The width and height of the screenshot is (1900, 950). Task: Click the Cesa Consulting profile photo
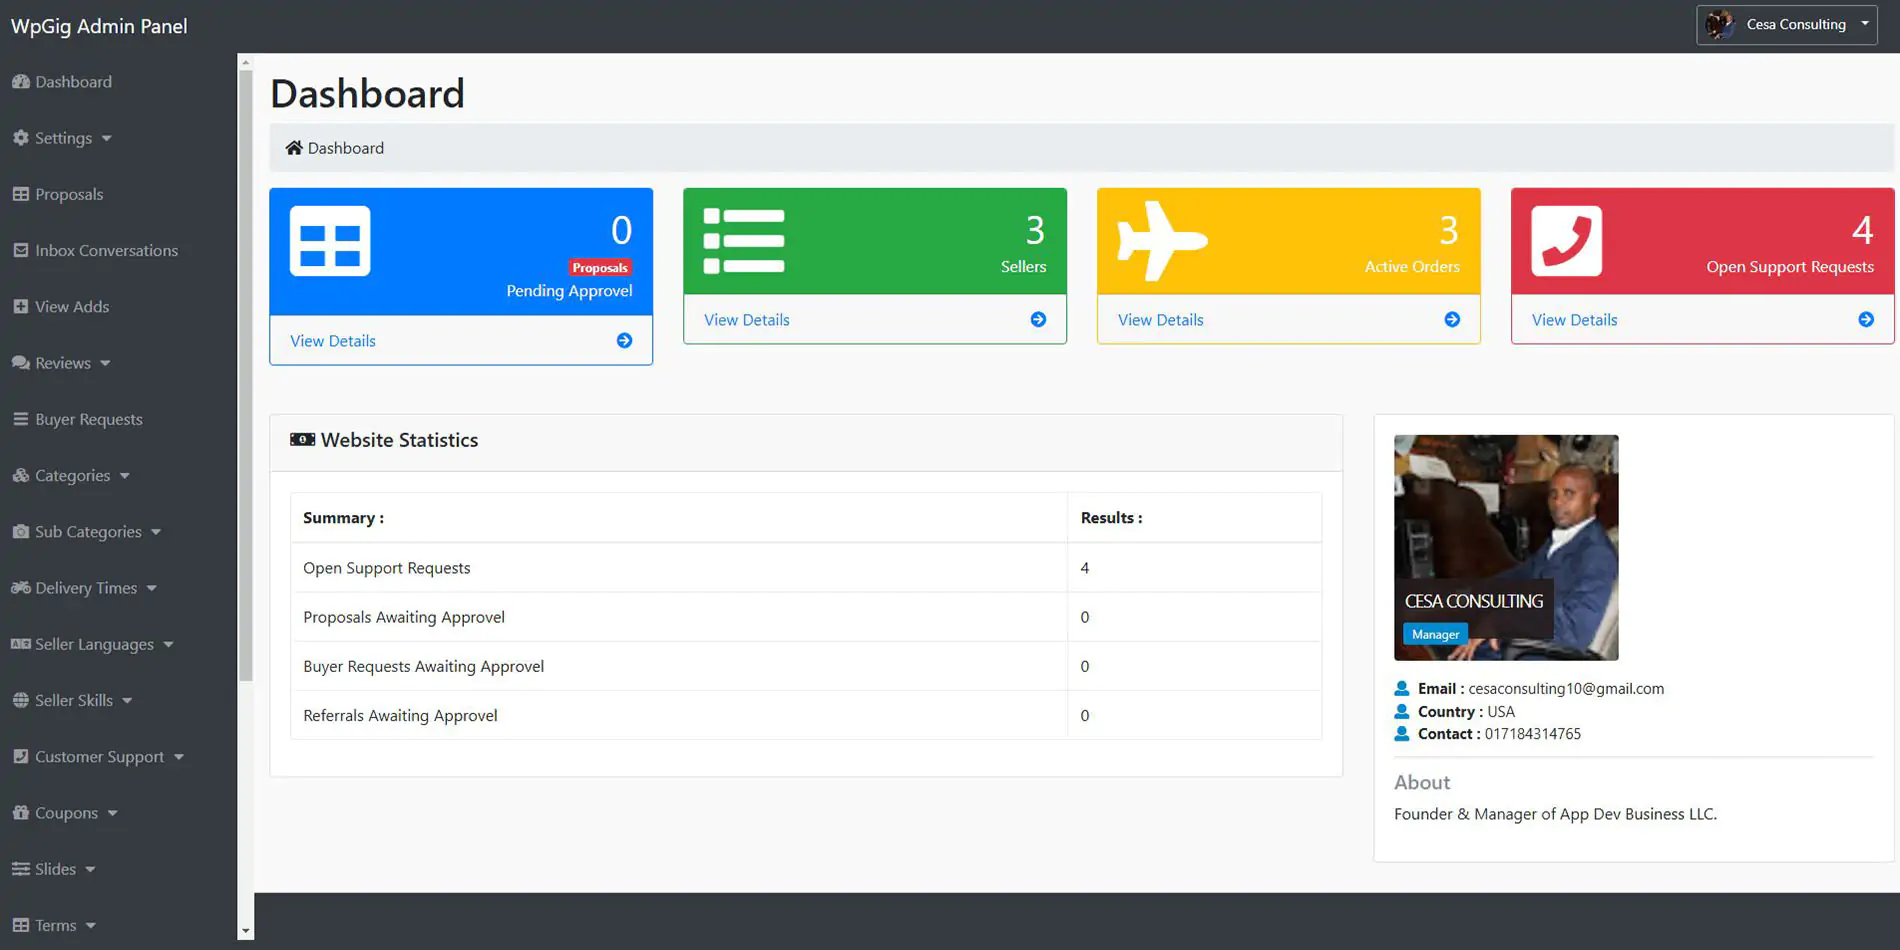(x=1505, y=547)
